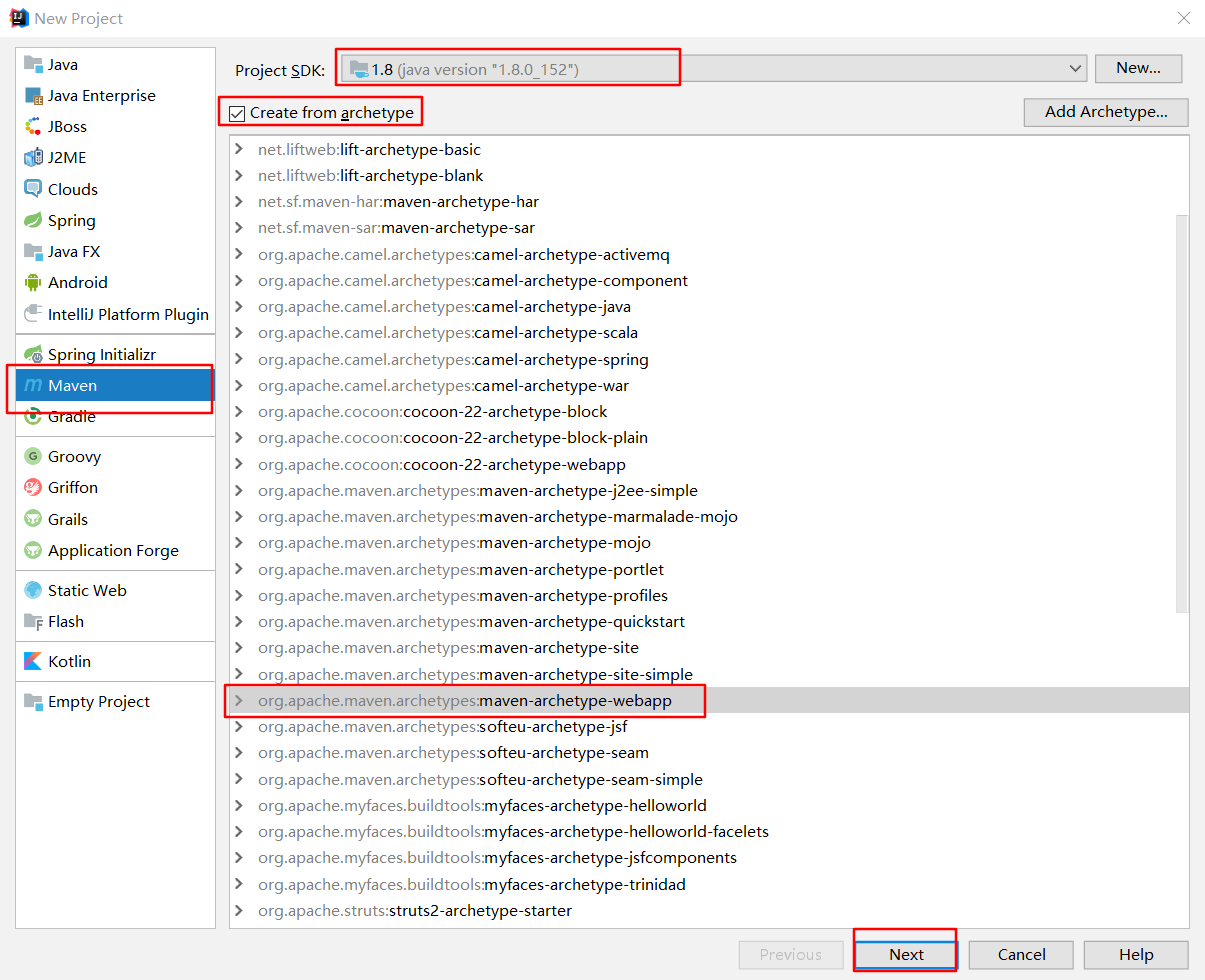Select camel-archetype-activemq in the list
1205x980 pixels.
709,254
